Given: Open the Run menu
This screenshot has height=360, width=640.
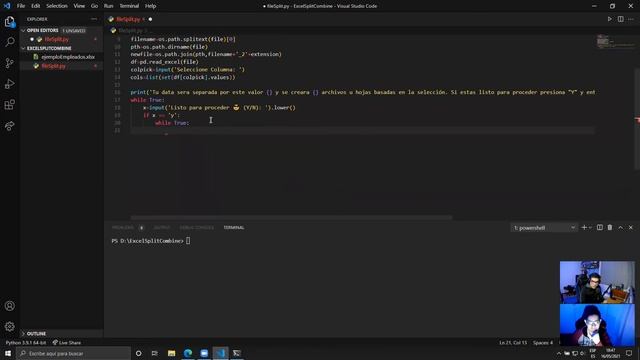Looking at the screenshot, I should coord(108,6).
